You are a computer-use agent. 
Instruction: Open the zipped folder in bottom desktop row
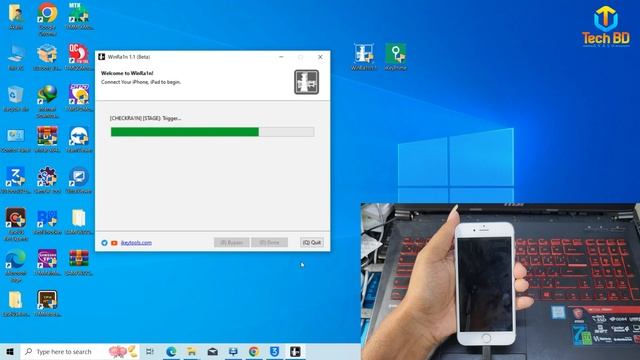(x=16, y=304)
